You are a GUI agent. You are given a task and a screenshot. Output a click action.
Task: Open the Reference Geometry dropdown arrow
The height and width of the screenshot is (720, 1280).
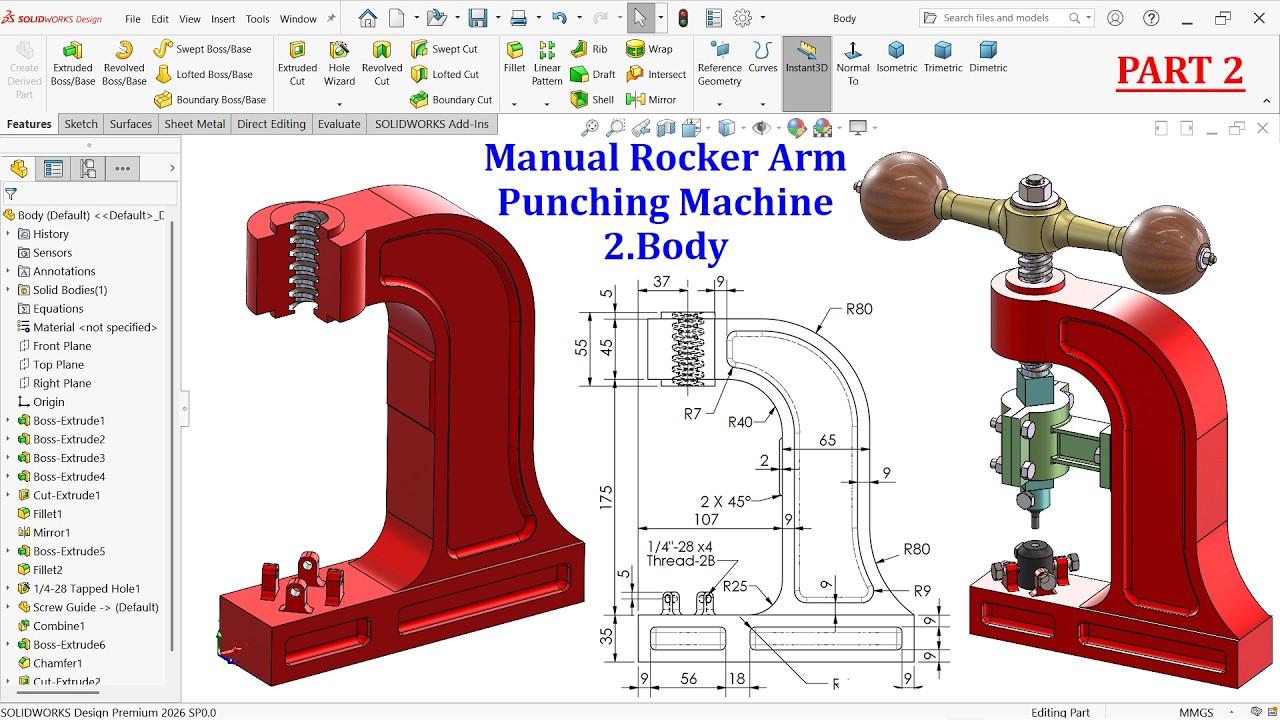pos(720,104)
